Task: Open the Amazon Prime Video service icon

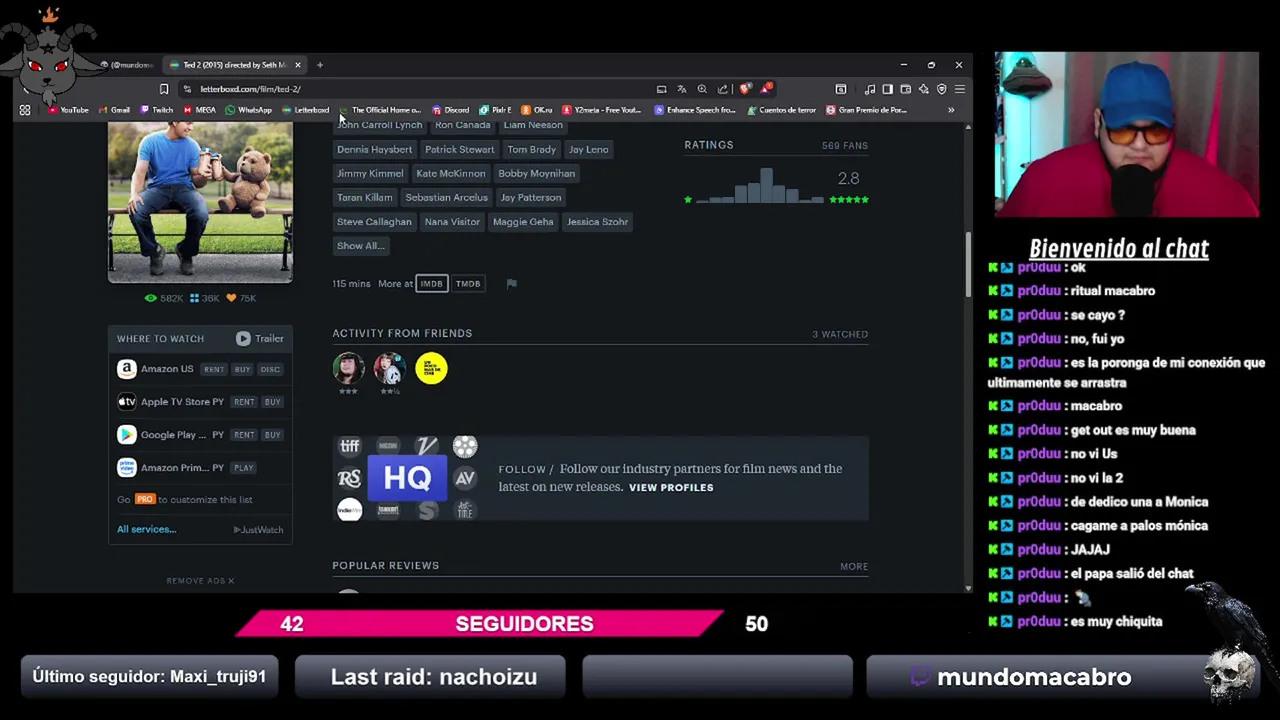Action: click(x=126, y=468)
